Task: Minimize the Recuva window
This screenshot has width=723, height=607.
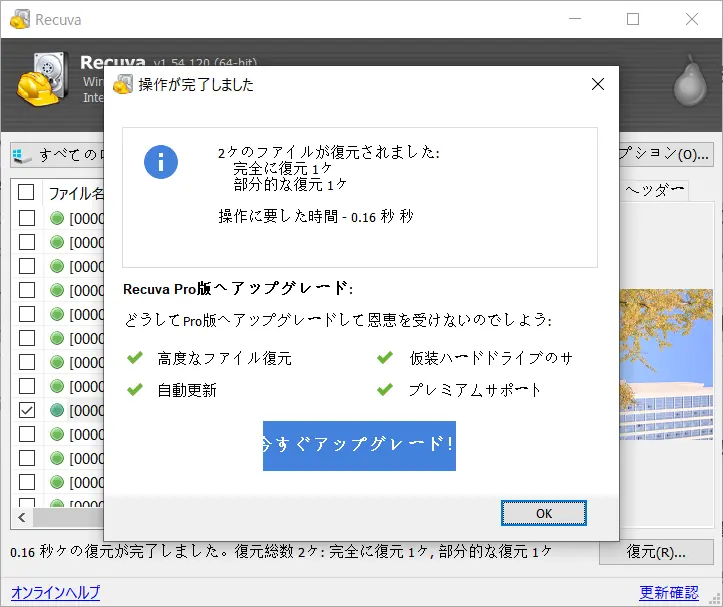Action: 575,19
